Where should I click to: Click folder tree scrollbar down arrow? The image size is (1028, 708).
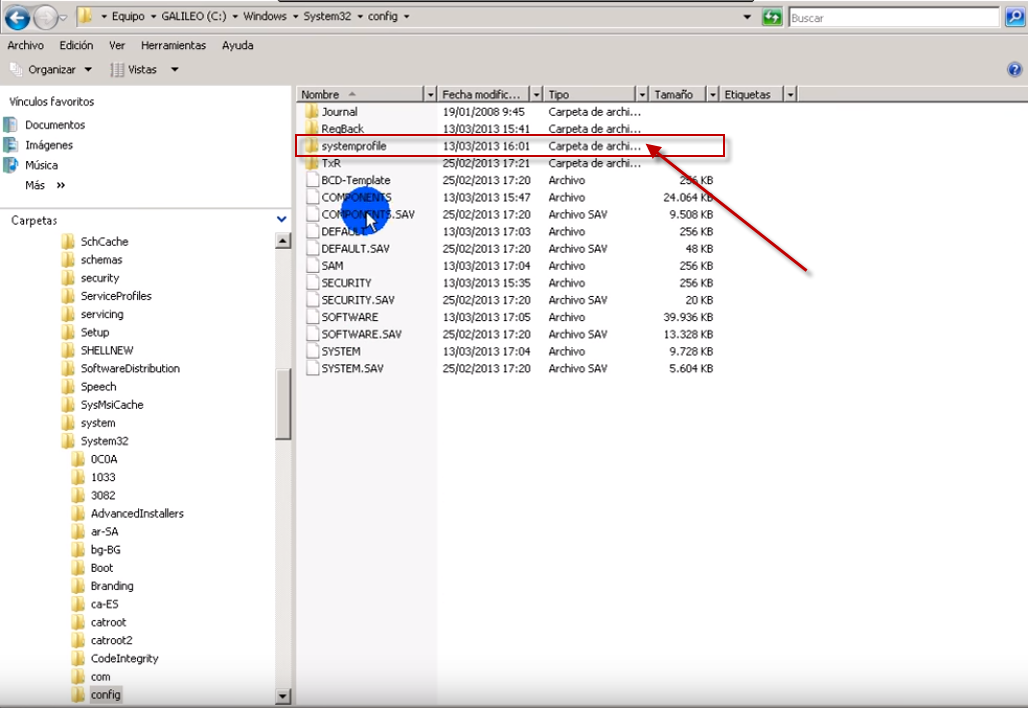click(283, 696)
